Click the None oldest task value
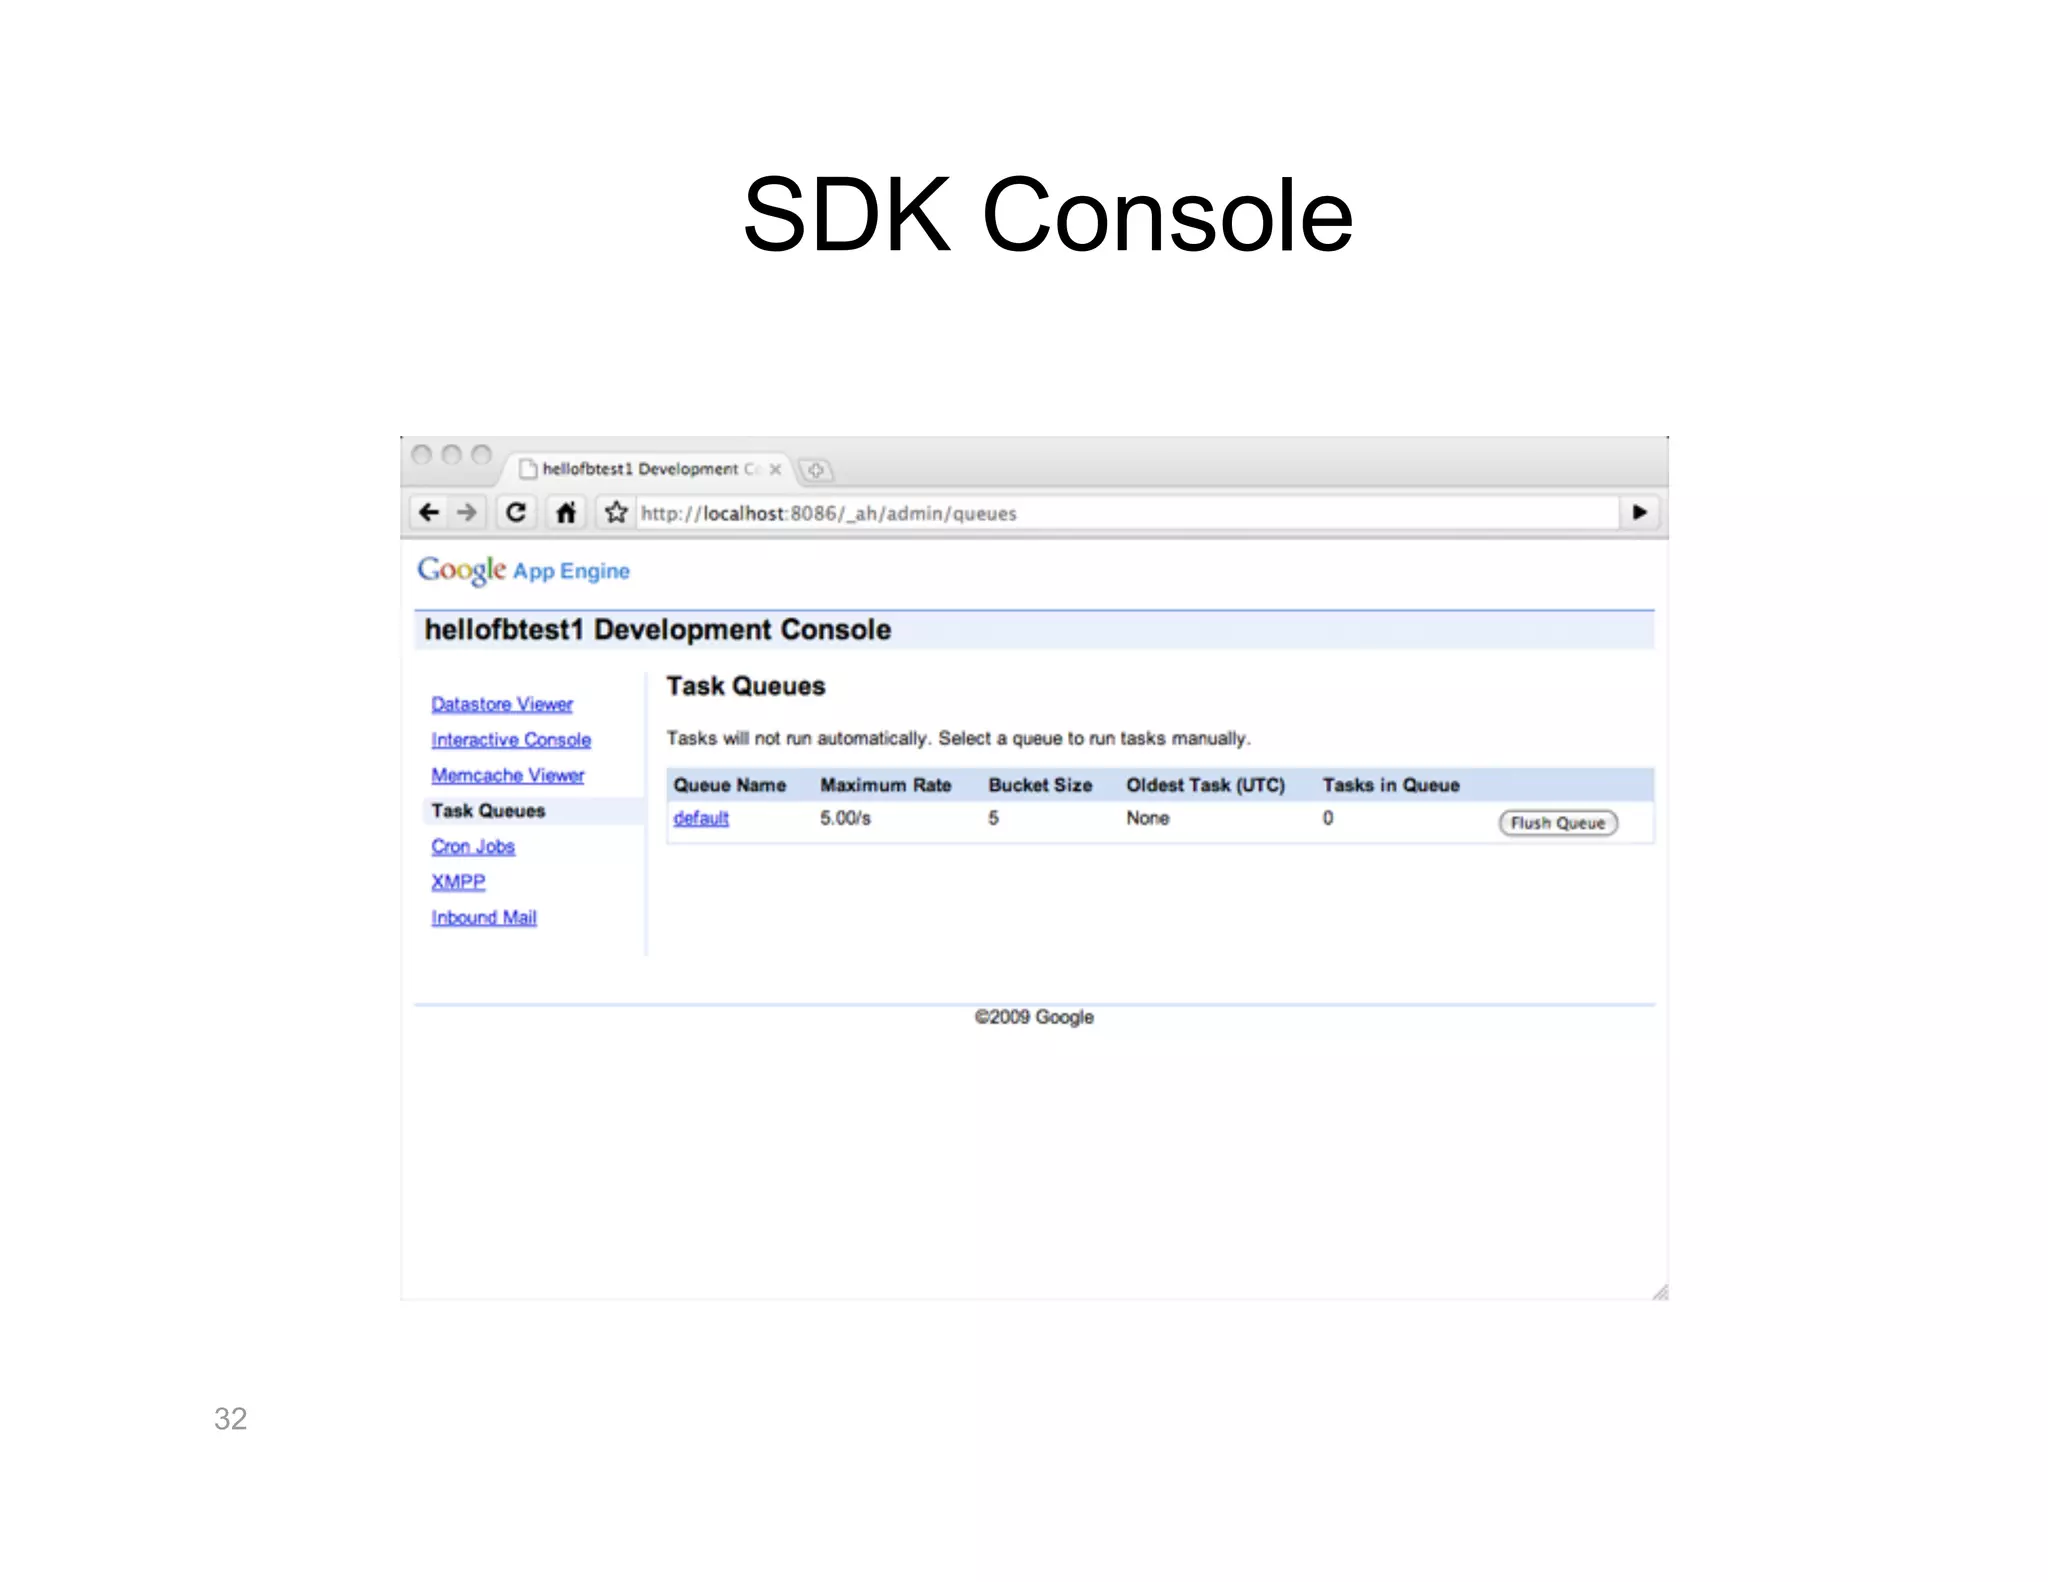This screenshot has height=1582, width=2048. click(1148, 818)
